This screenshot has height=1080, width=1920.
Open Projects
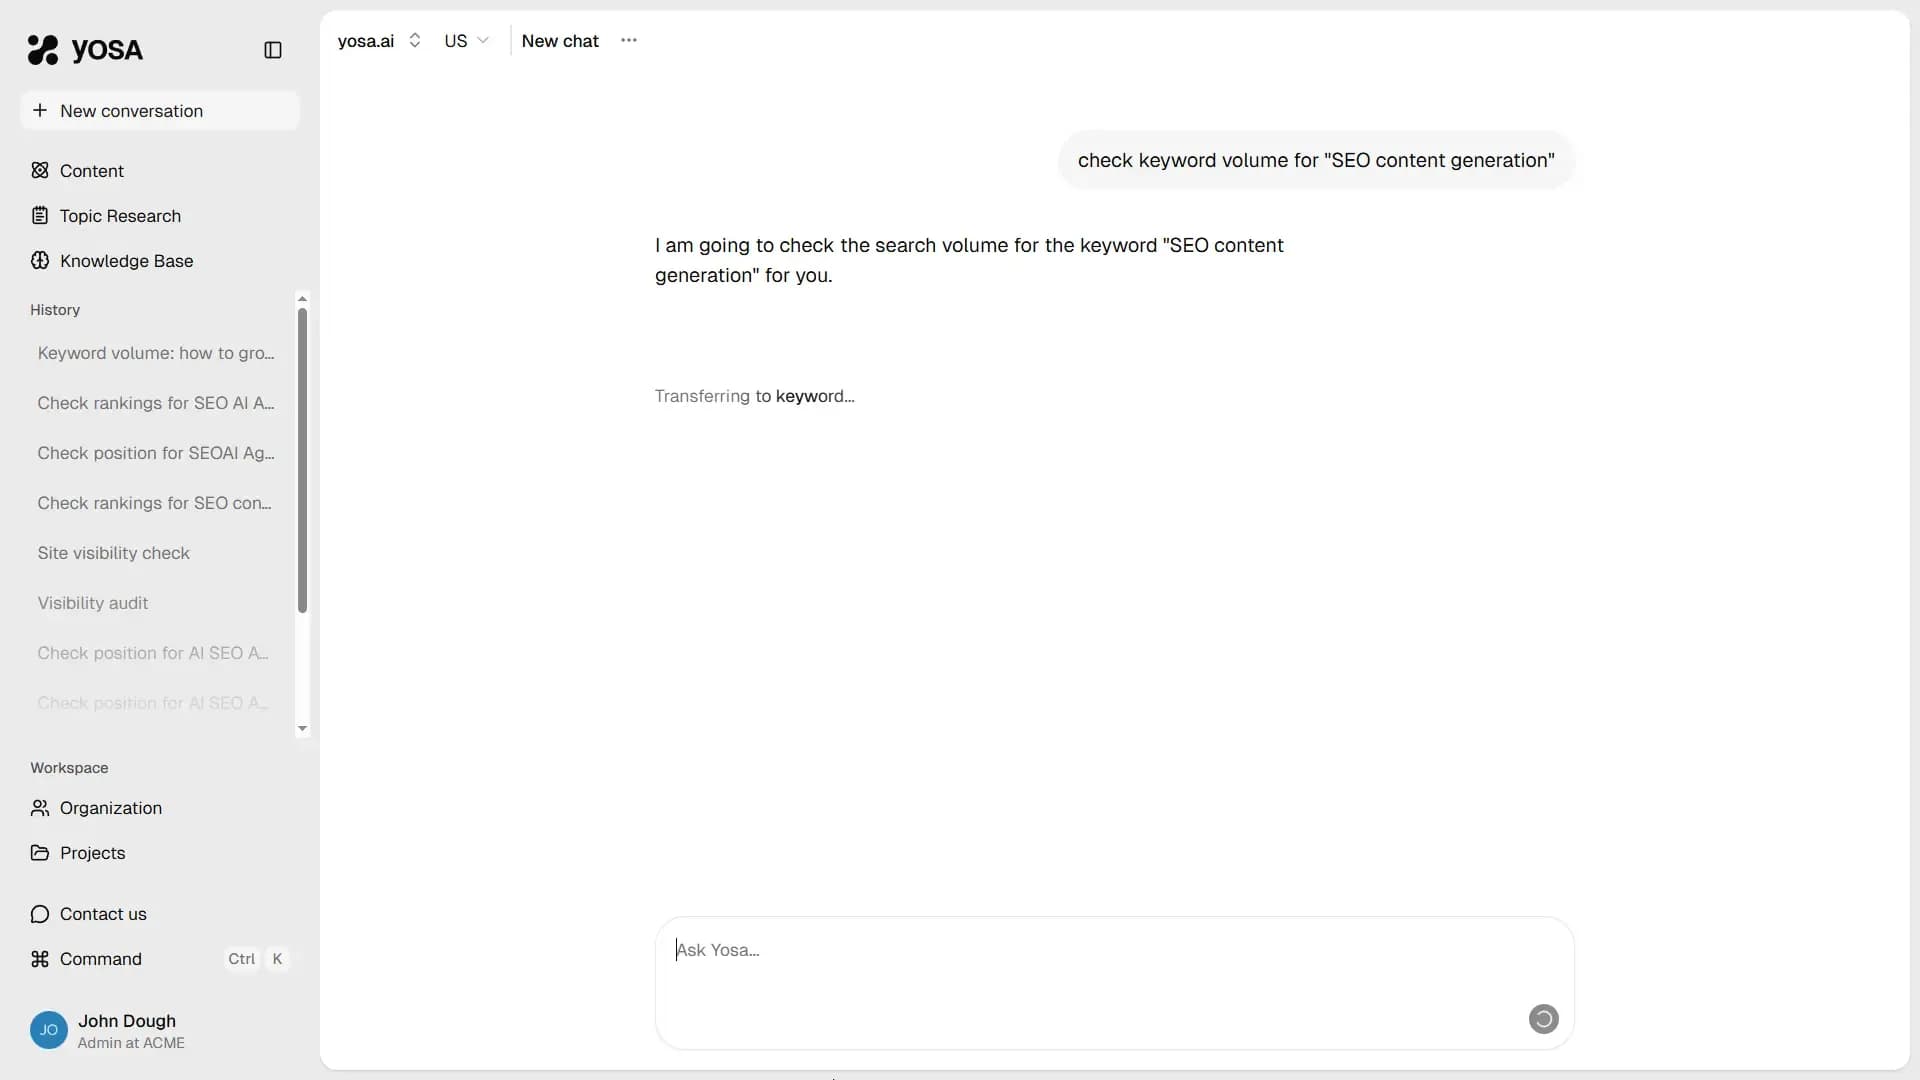(160, 852)
